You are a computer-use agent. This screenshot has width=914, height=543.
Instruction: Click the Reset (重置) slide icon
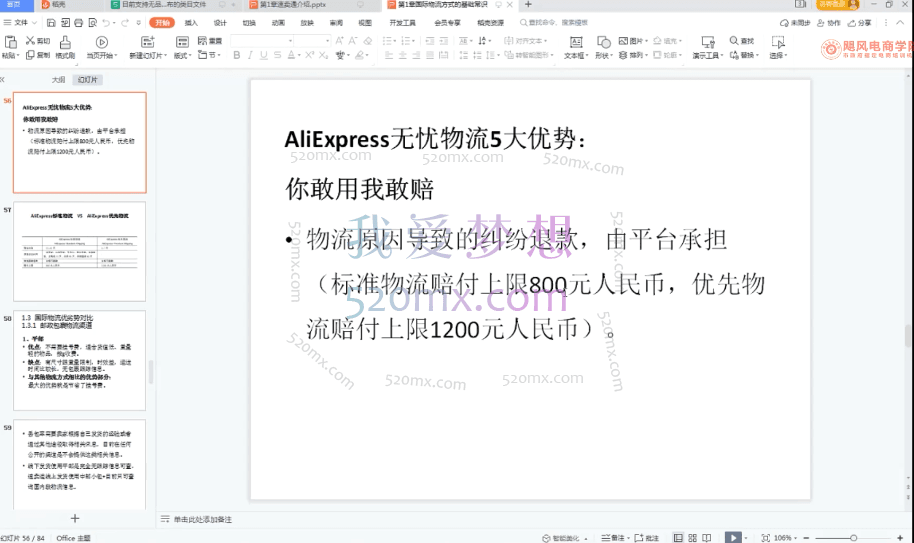pos(202,41)
